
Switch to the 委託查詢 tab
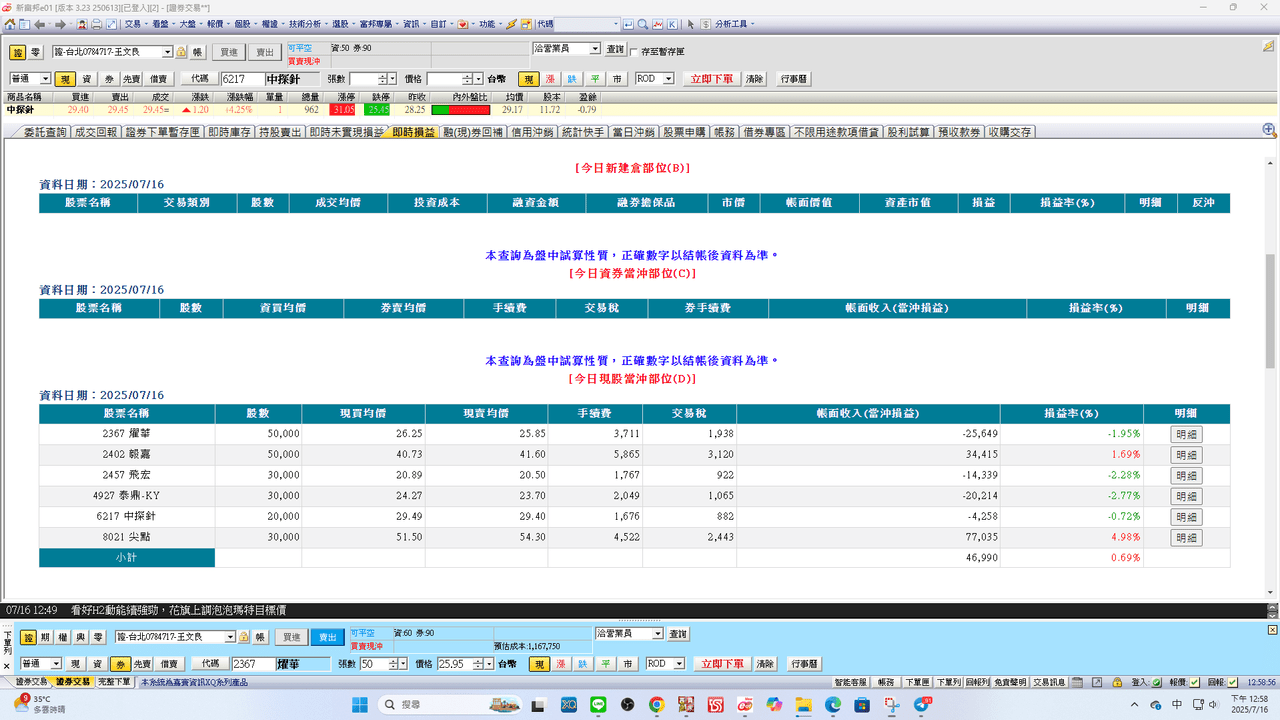(x=44, y=132)
